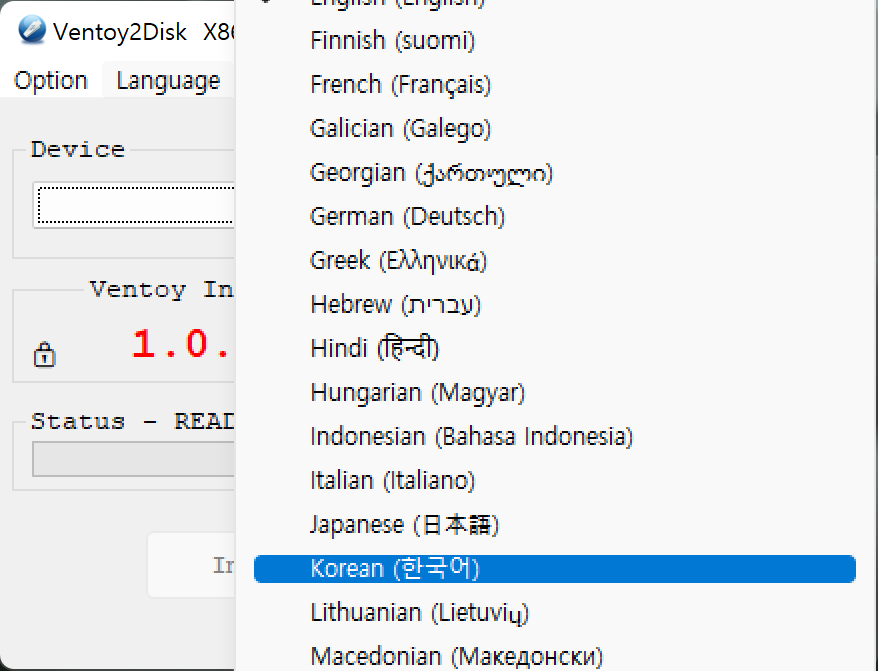Screen dimensions: 878x671
Task: Click the Status progress bar
Action: click(133, 459)
